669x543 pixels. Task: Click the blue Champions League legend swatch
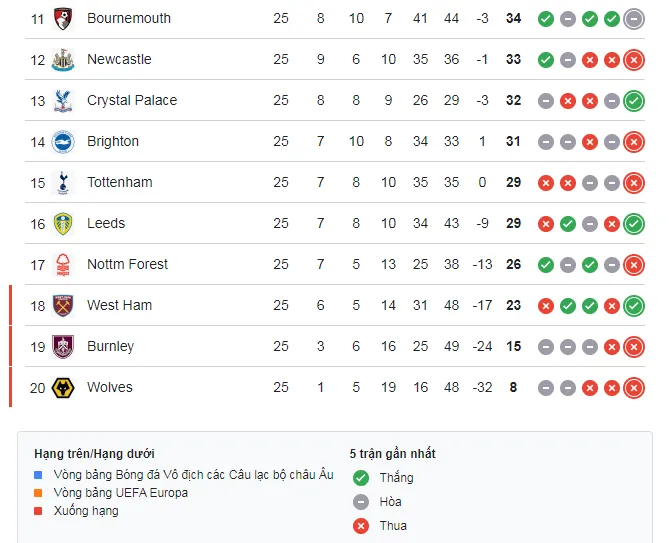pyautogui.click(x=38, y=475)
